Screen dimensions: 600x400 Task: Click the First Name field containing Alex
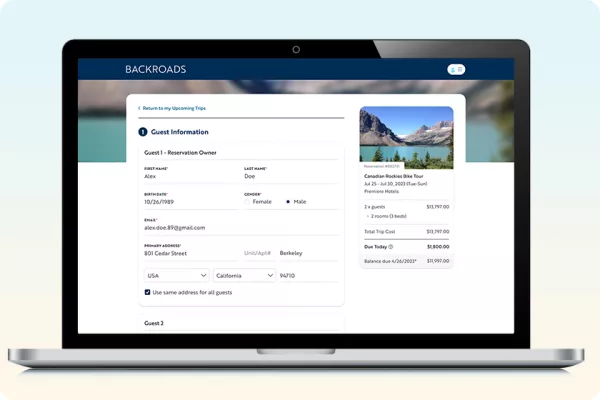pyautogui.click(x=190, y=176)
